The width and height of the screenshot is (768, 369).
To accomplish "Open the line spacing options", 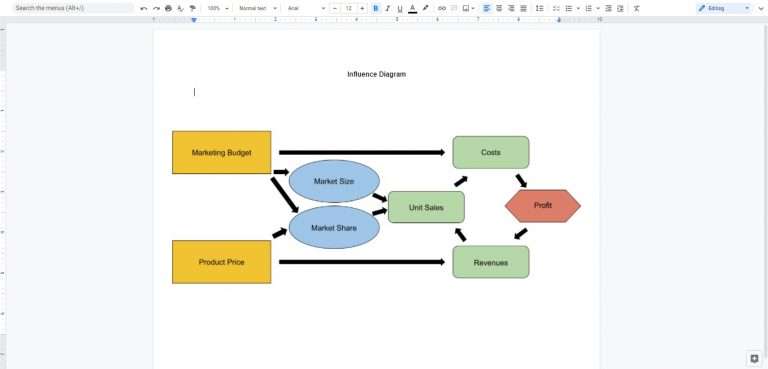I will (539, 8).
